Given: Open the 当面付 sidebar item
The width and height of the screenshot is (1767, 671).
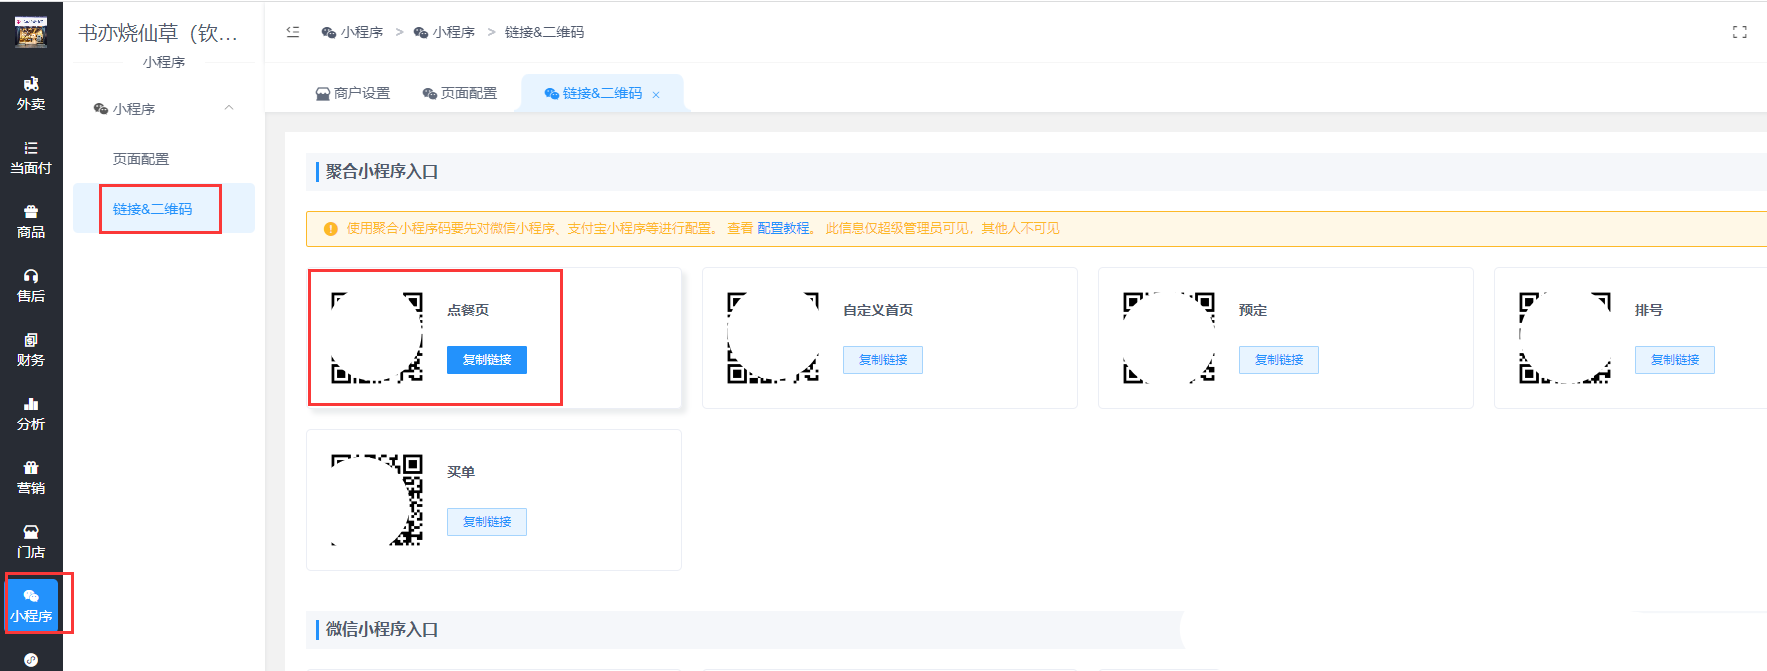Looking at the screenshot, I should (31, 158).
